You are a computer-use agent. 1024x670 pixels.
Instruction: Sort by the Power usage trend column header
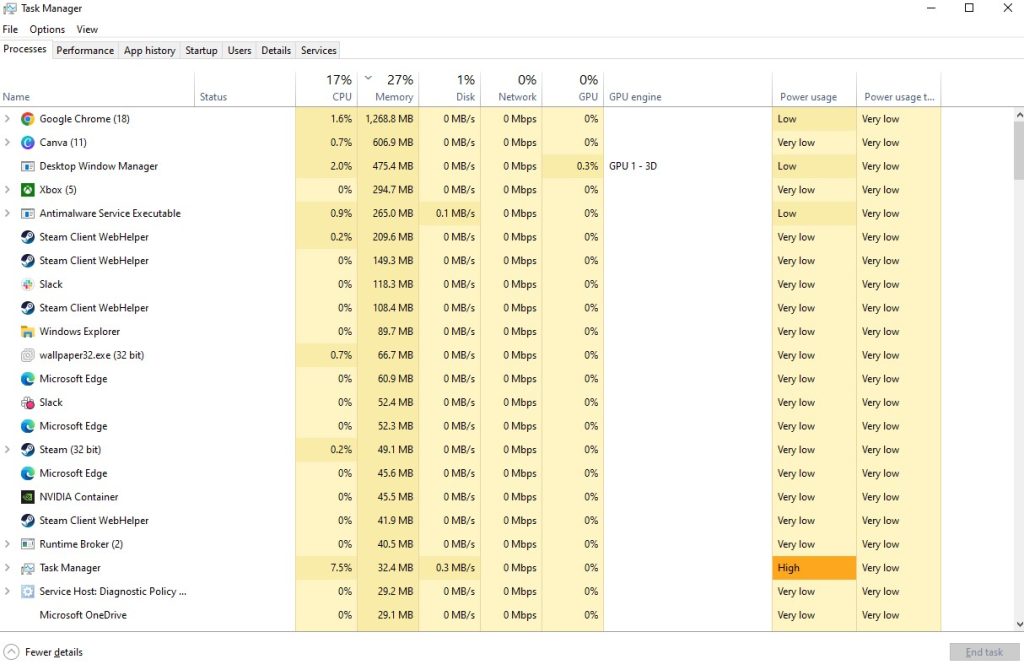point(899,89)
